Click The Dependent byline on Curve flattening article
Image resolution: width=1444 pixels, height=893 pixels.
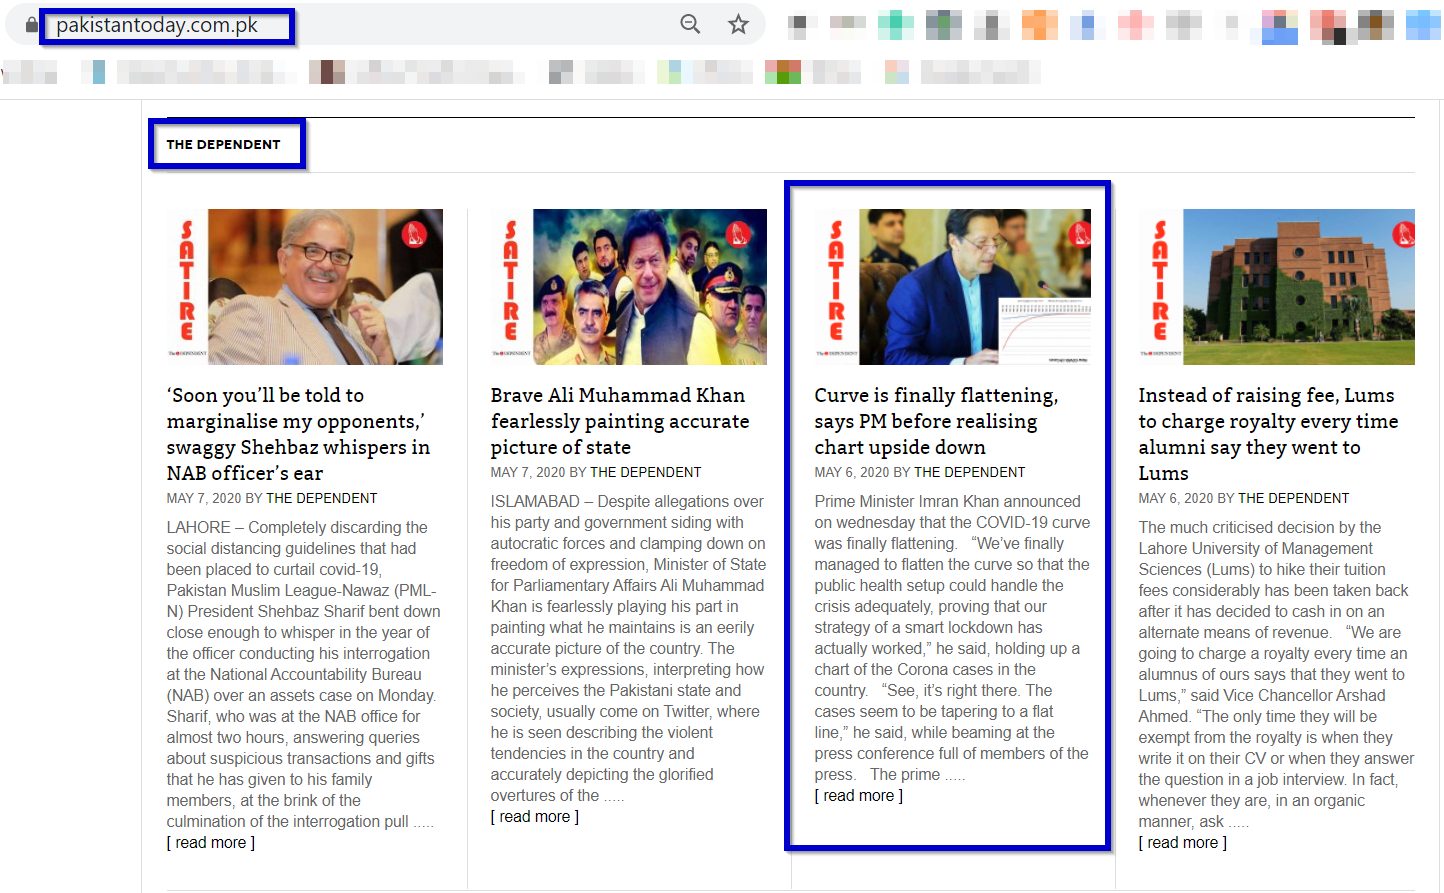pyautogui.click(x=970, y=472)
